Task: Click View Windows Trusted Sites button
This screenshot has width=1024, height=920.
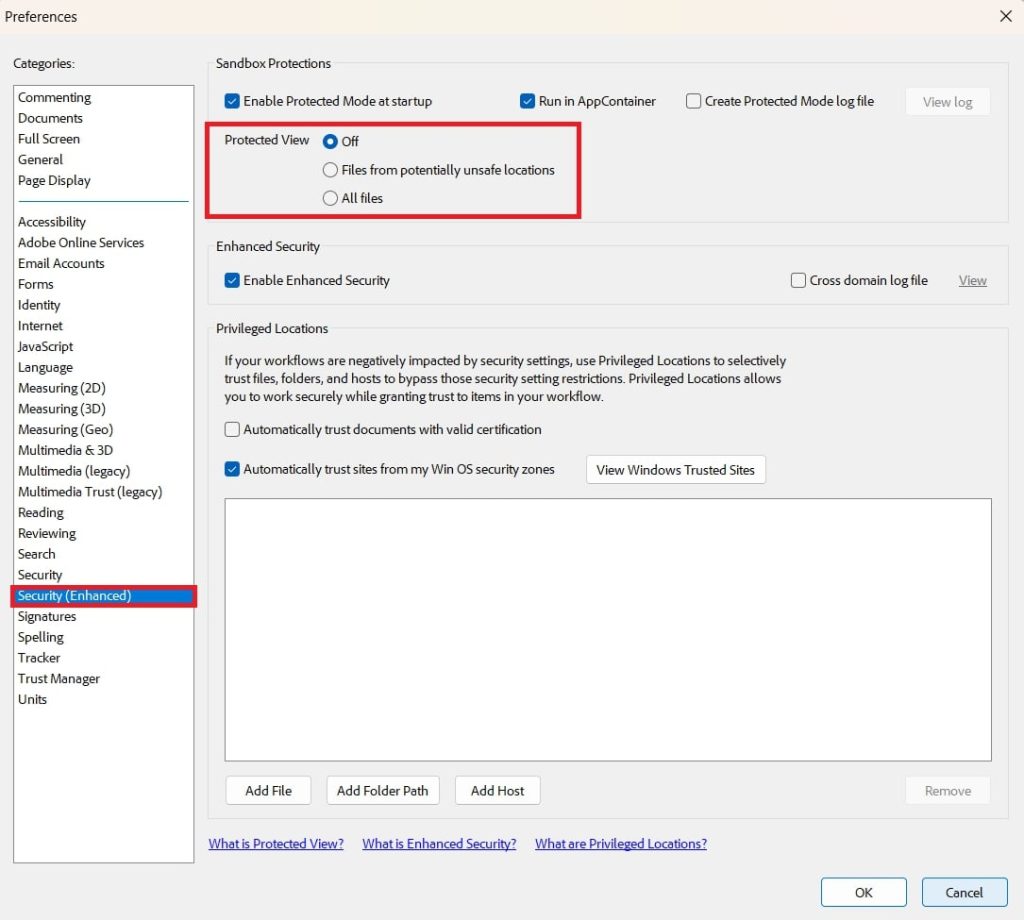Action: 675,469
